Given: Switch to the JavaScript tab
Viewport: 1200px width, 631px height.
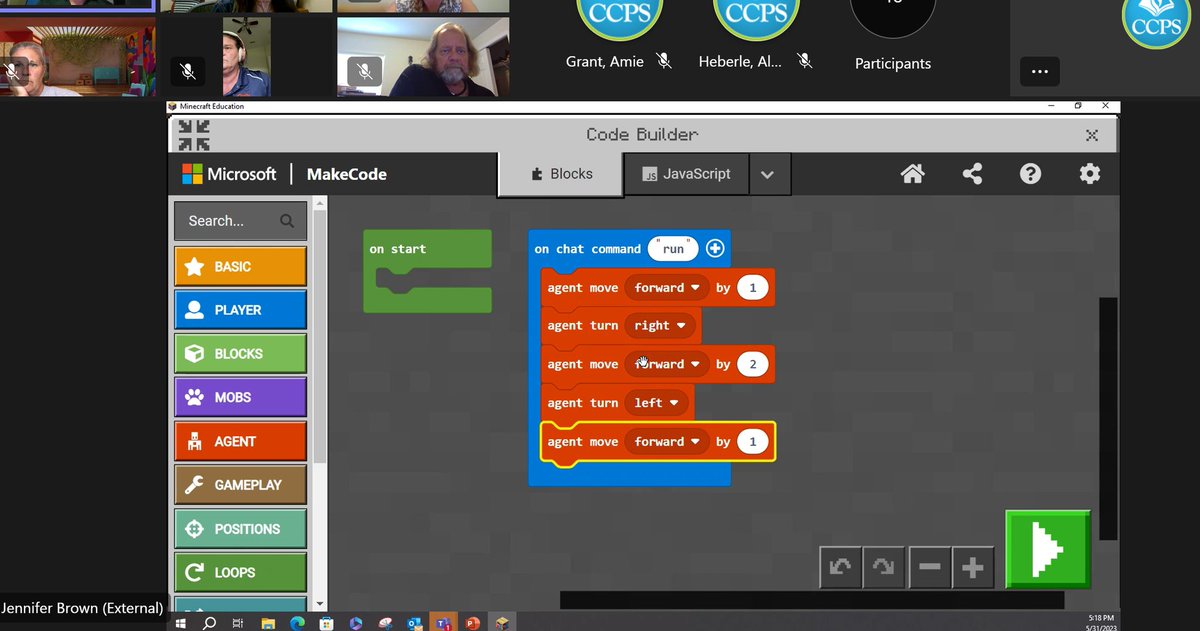Looking at the screenshot, I should (686, 174).
